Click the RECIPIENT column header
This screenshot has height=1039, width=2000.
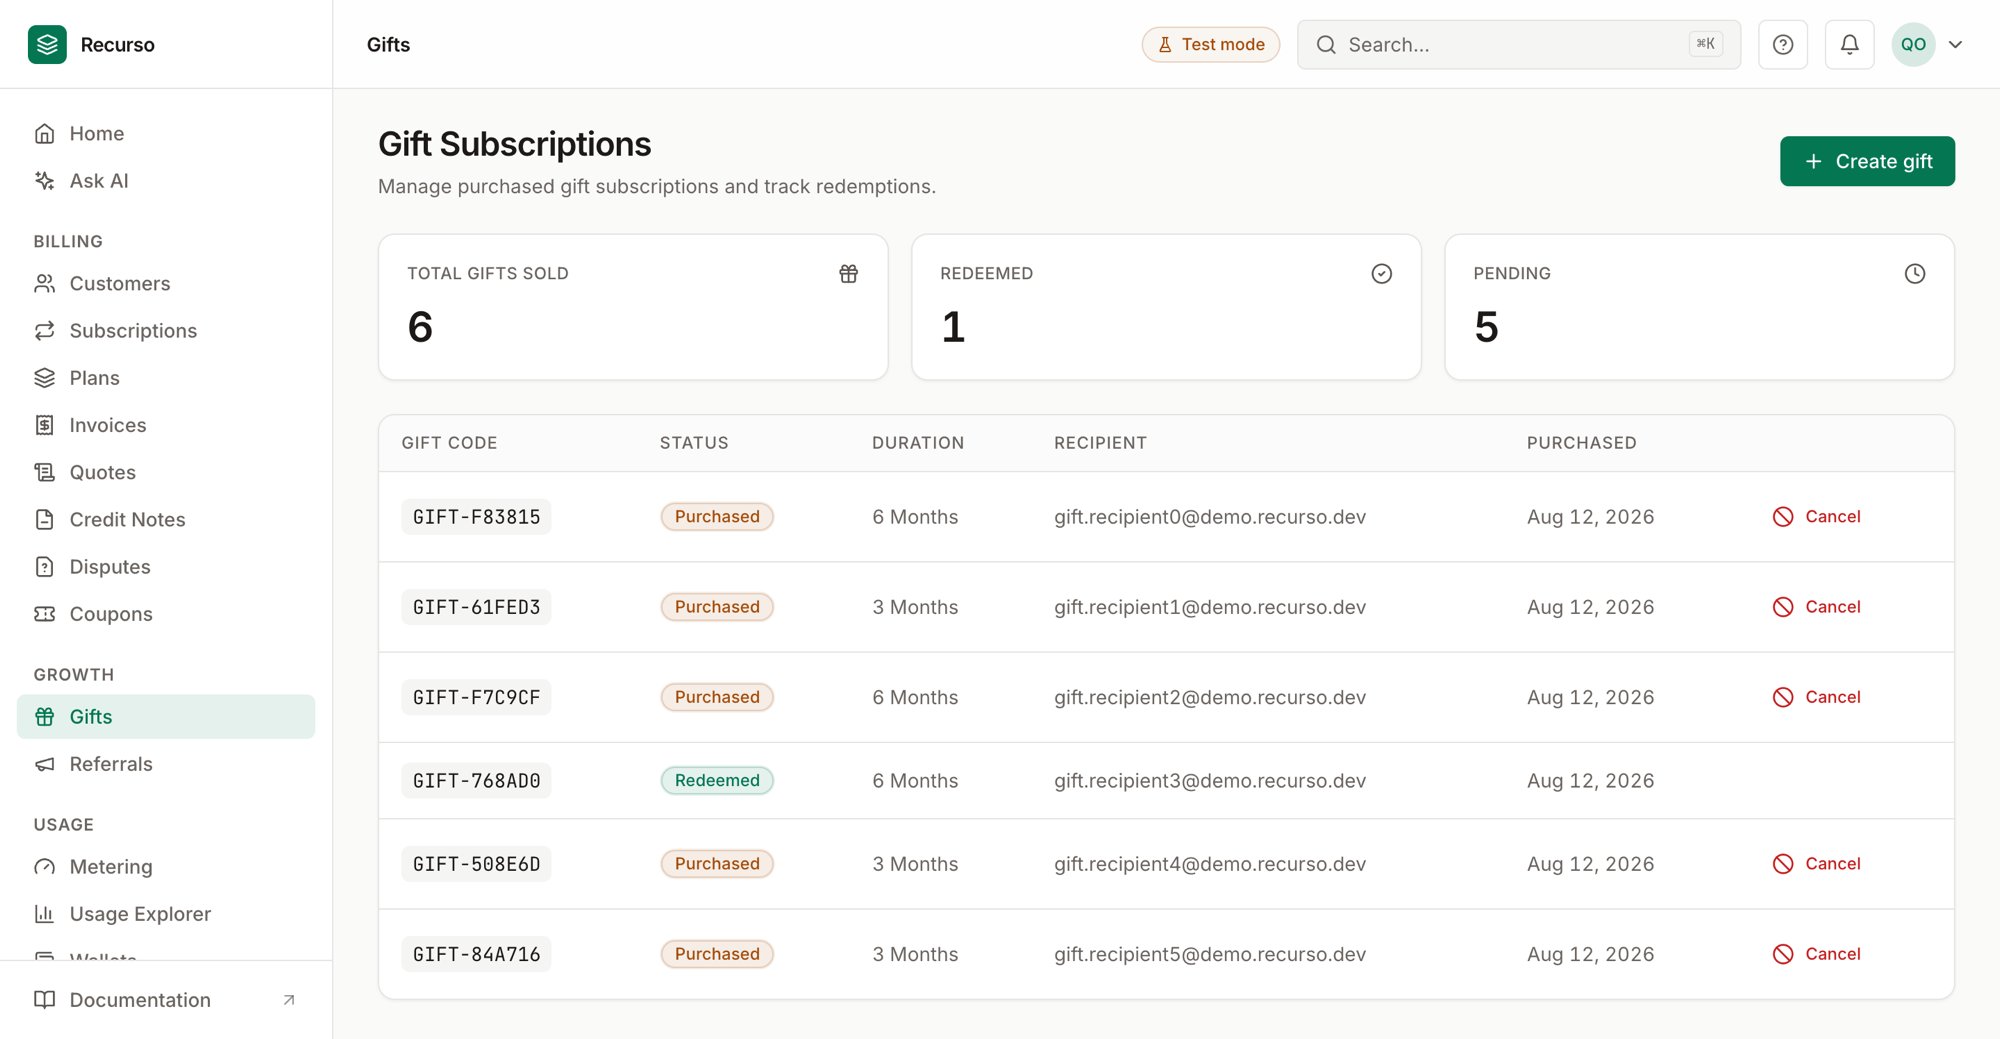coord(1100,443)
